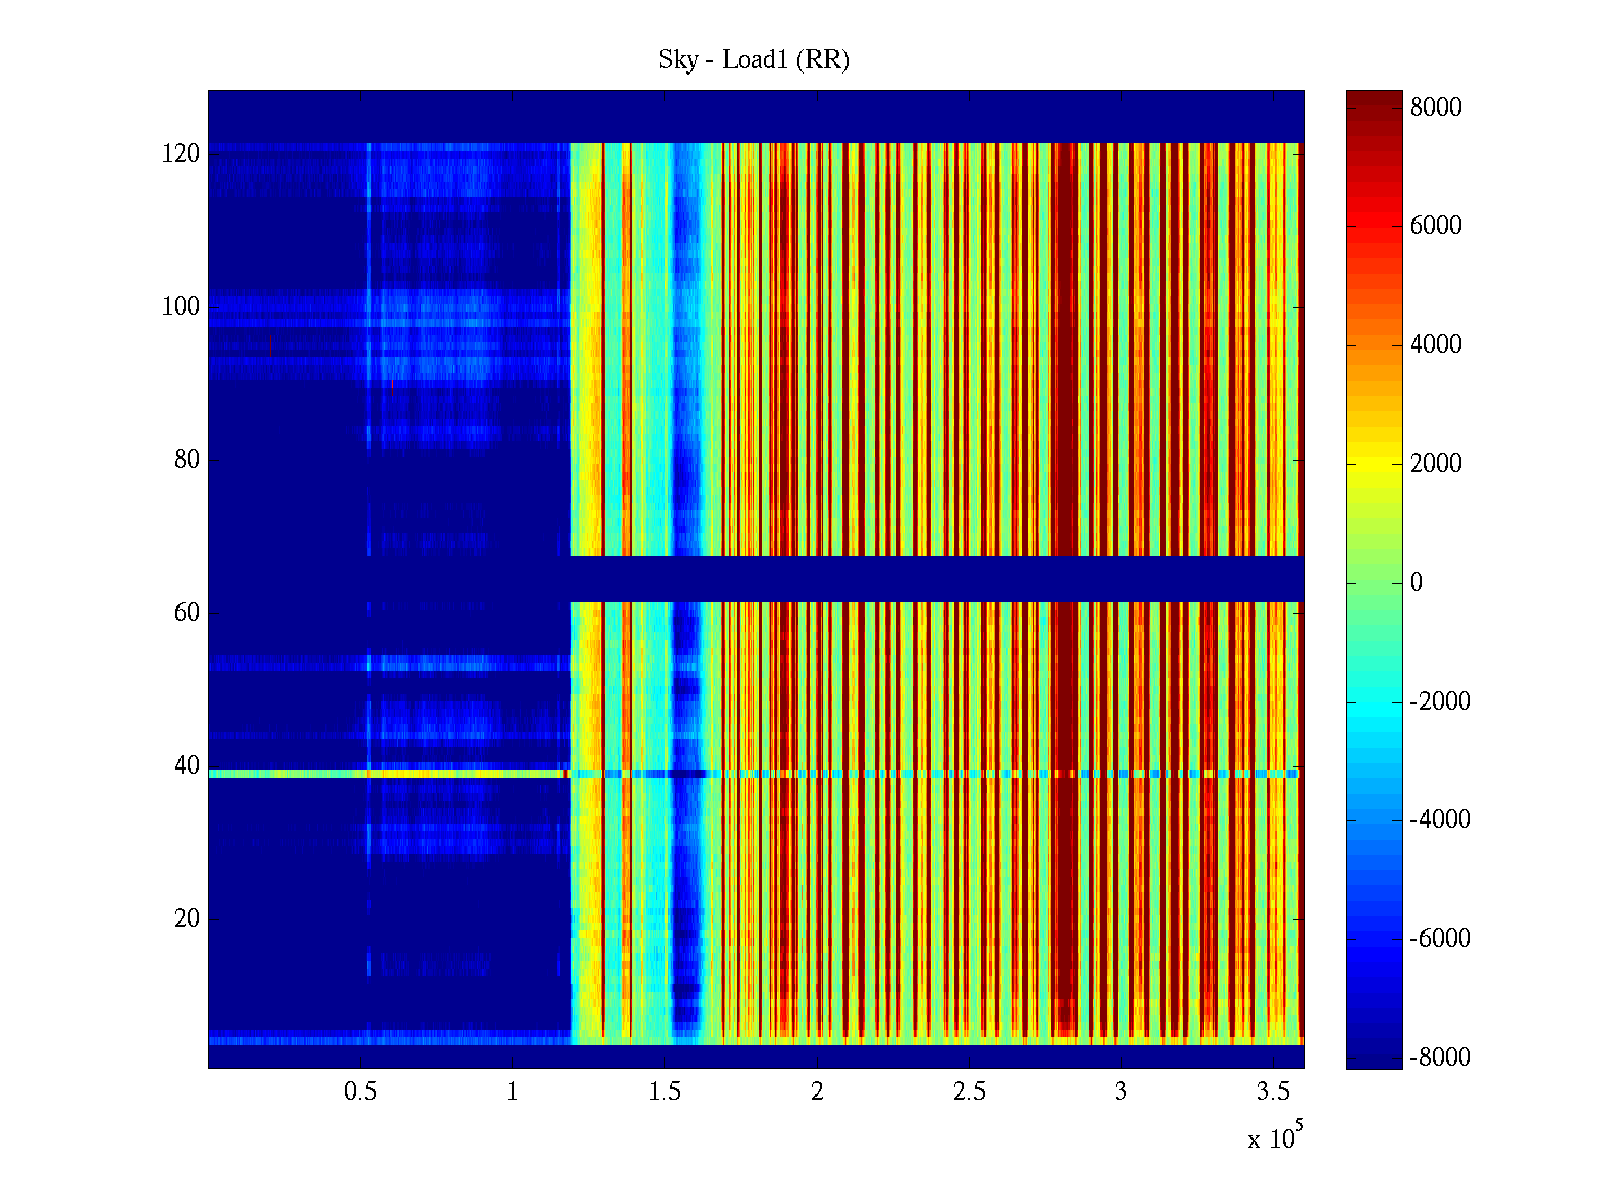Click the y-axis tick label 40
The image size is (1600, 1200).
(x=187, y=766)
